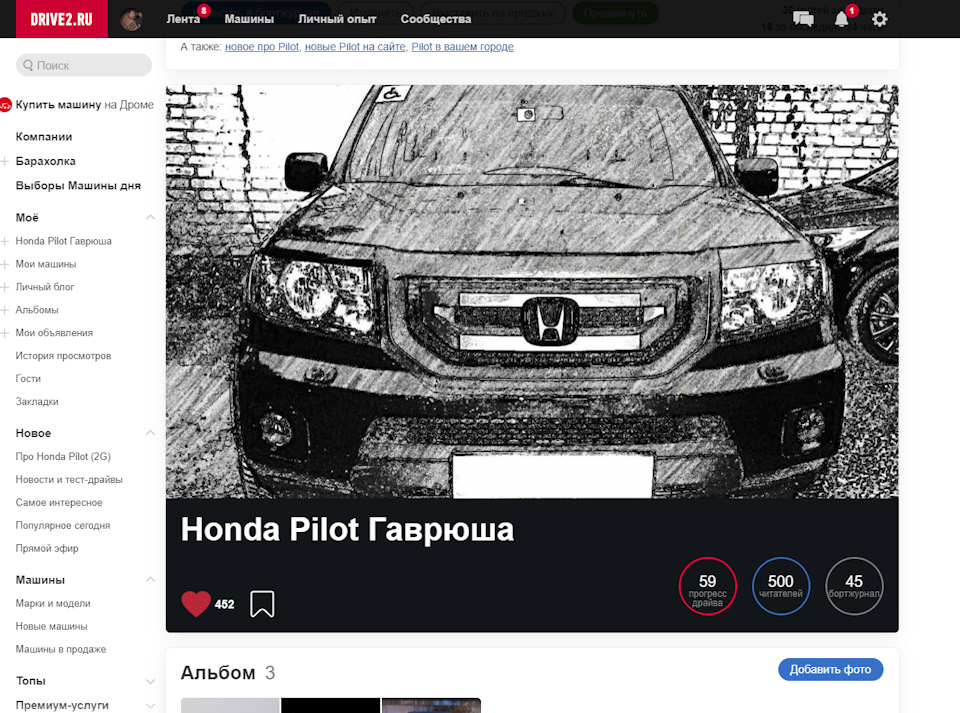This screenshot has height=713, width=960.
Task: Click the 452 likes counter
Action: (x=225, y=605)
